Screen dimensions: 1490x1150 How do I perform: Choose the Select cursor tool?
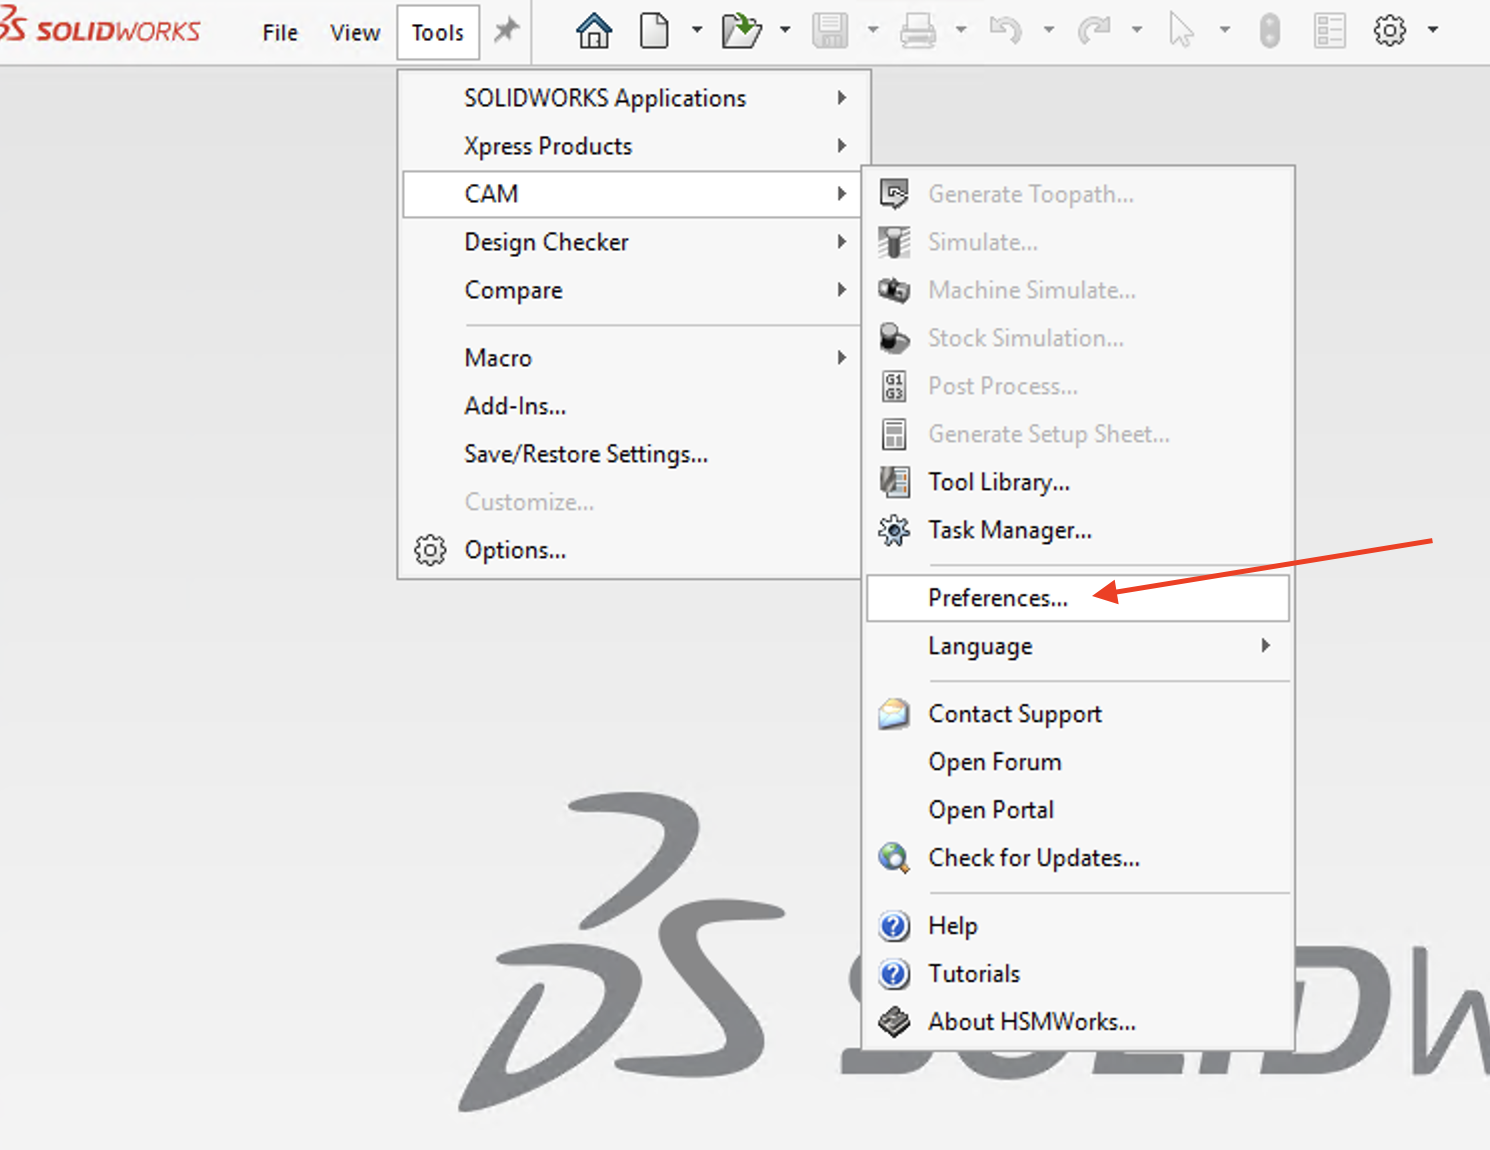tap(1181, 31)
